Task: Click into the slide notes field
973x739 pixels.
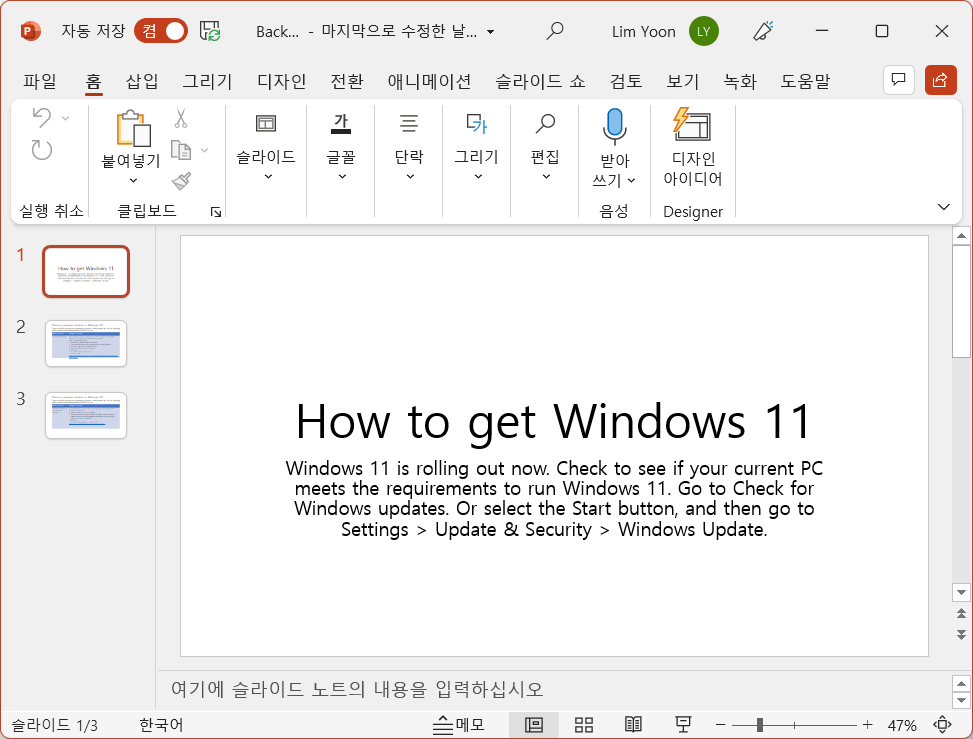Action: pos(552,689)
